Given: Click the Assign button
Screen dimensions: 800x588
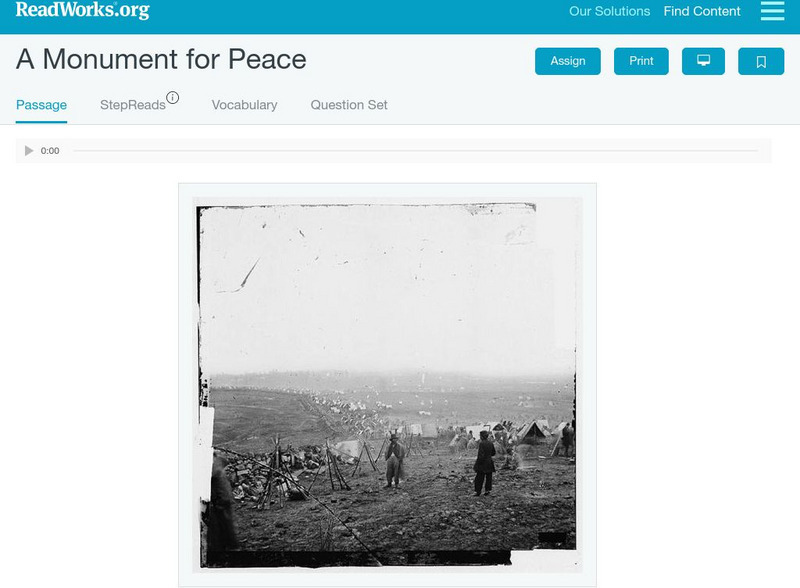Looking at the screenshot, I should [567, 61].
